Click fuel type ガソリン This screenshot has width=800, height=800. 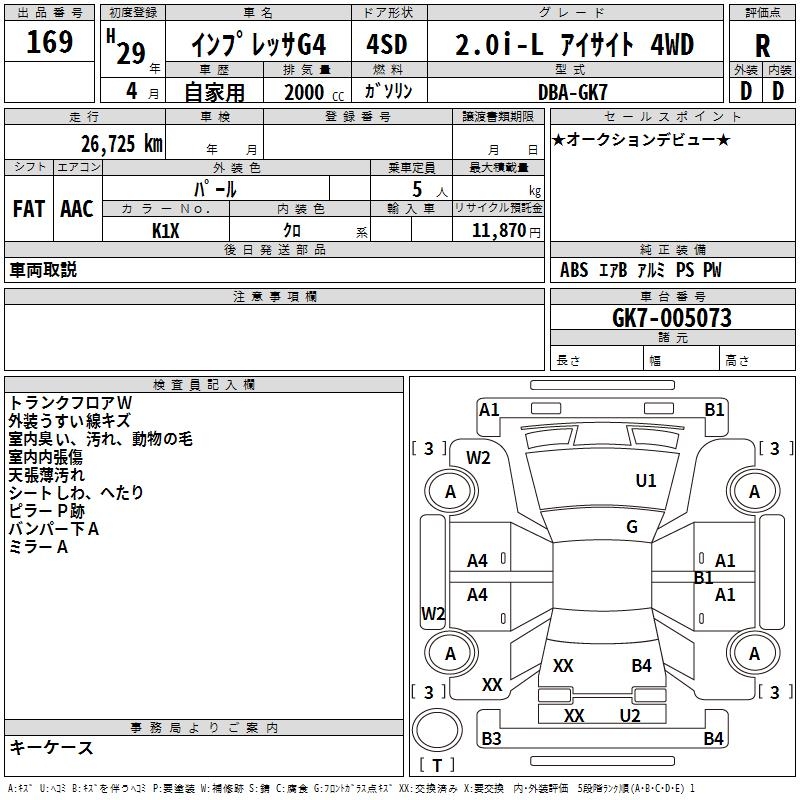click(388, 91)
